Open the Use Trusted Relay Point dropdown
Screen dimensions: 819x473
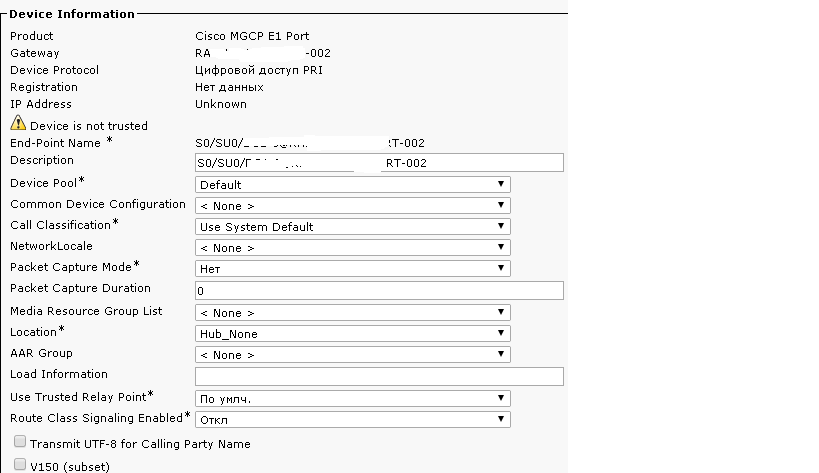pyautogui.click(x=353, y=398)
